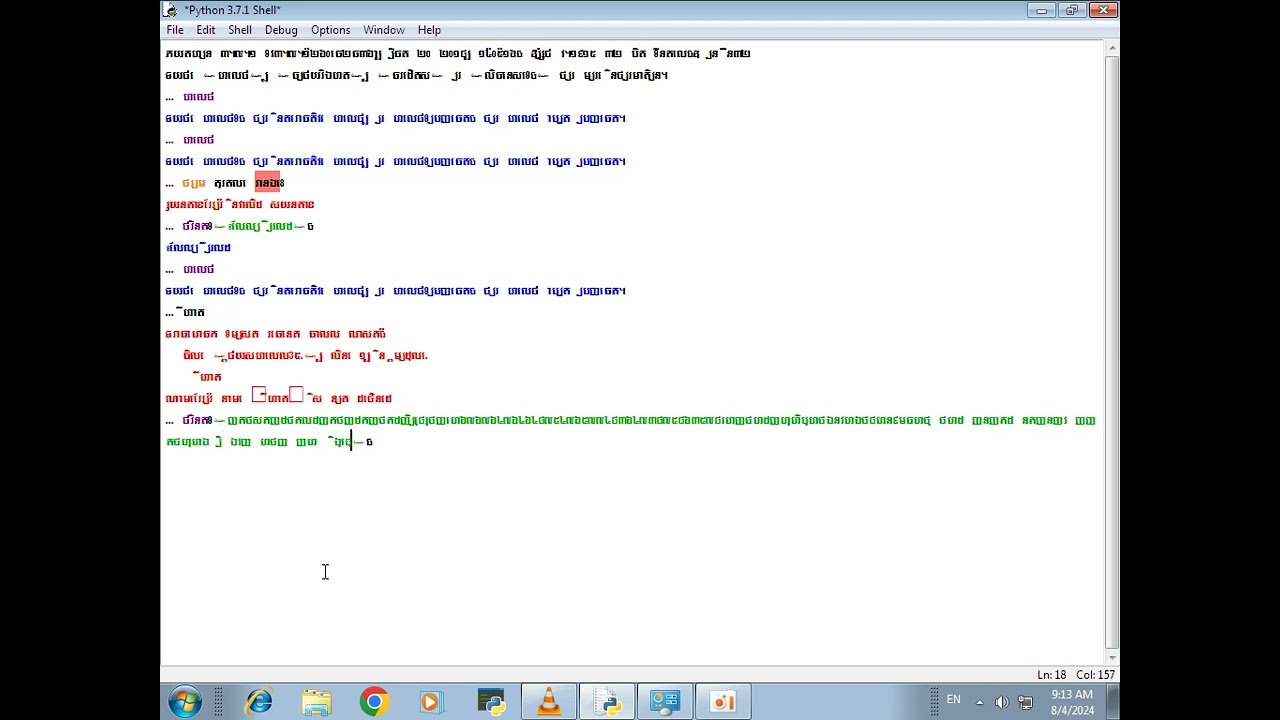Open the orange recorder app in taskbar
Image resolution: width=1280 pixels, height=720 pixels.
pos(723,702)
